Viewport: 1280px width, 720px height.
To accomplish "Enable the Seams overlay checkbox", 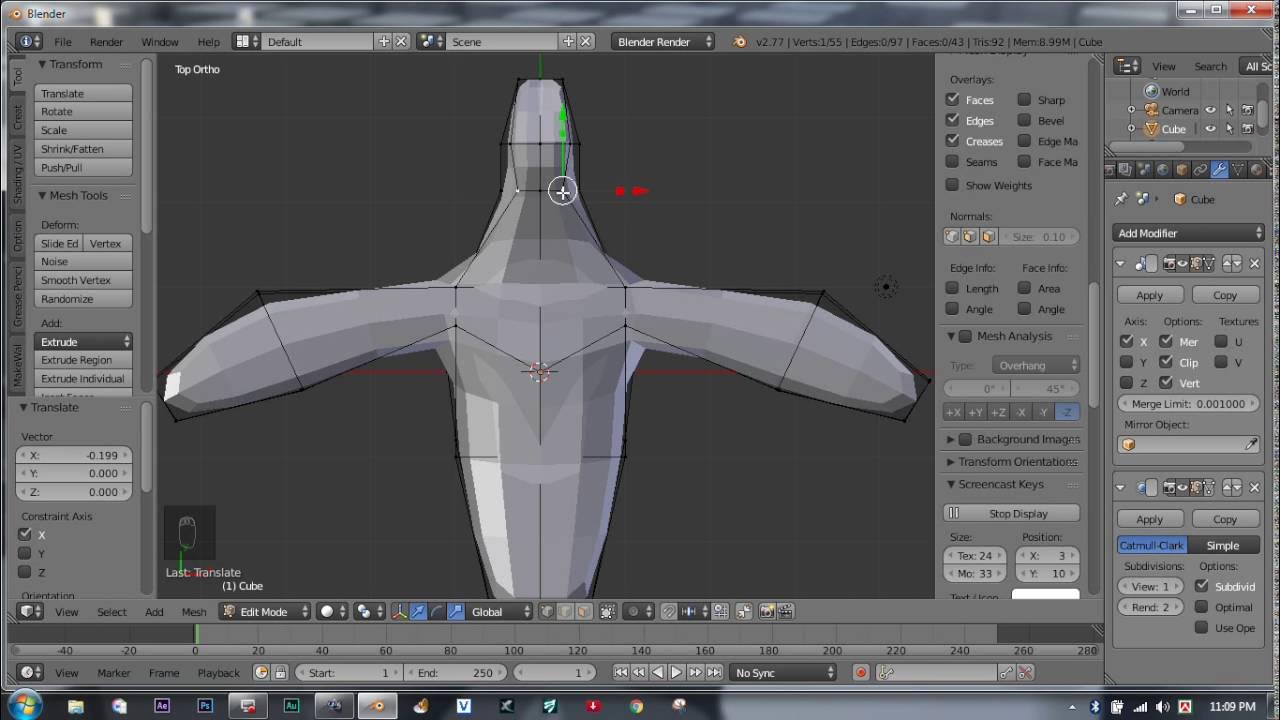I will [x=952, y=162].
